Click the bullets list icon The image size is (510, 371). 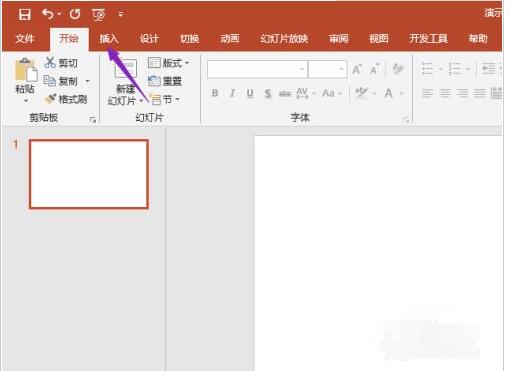(427, 69)
